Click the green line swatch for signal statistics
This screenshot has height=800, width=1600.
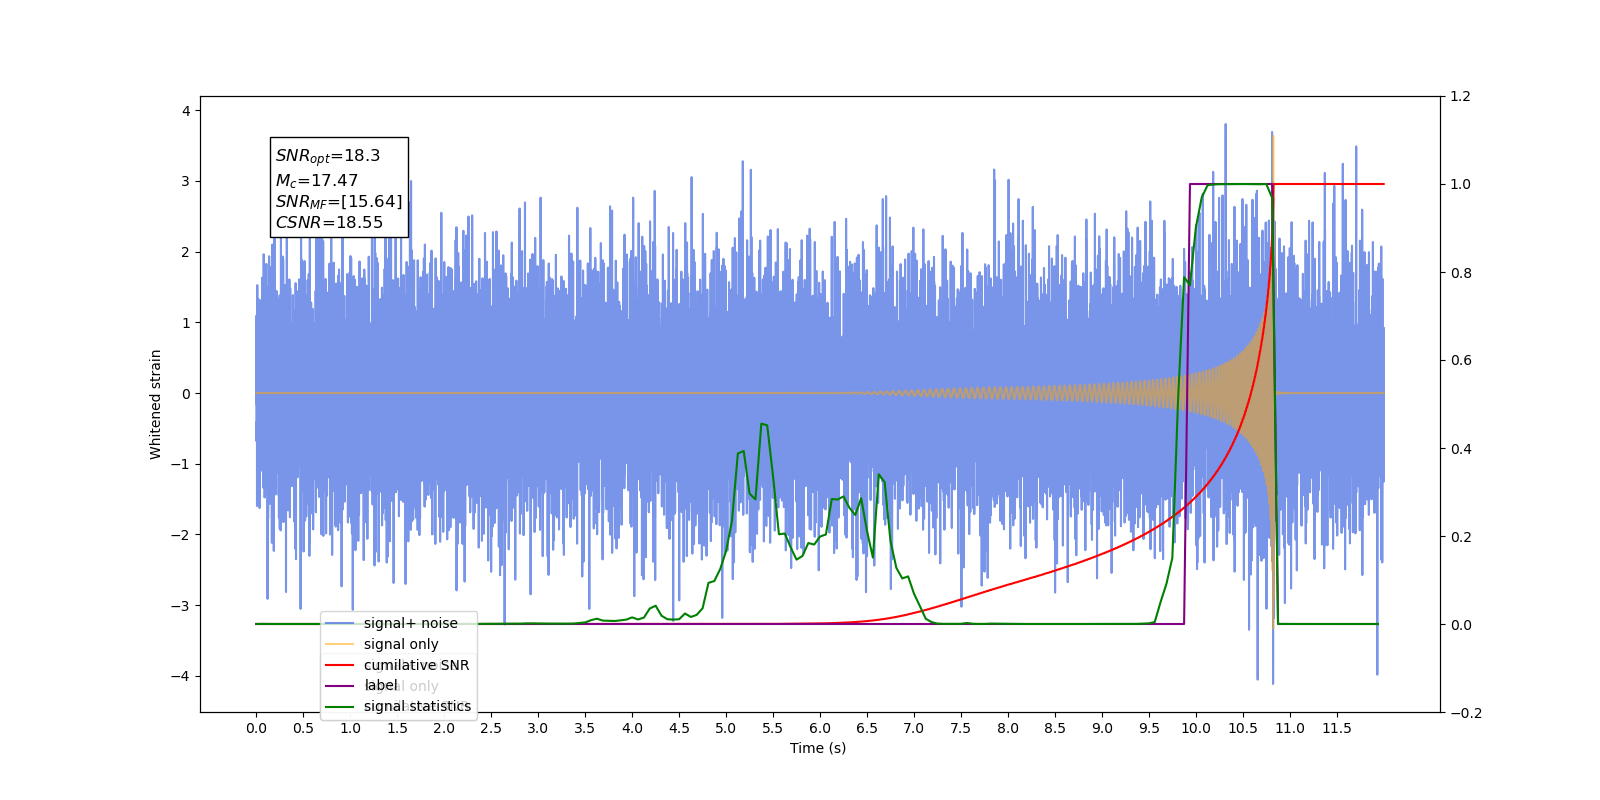pos(340,706)
